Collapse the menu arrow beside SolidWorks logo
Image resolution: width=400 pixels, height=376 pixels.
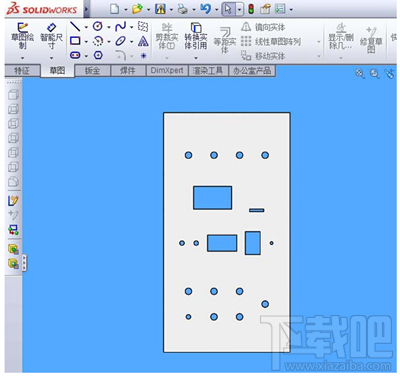pos(86,9)
